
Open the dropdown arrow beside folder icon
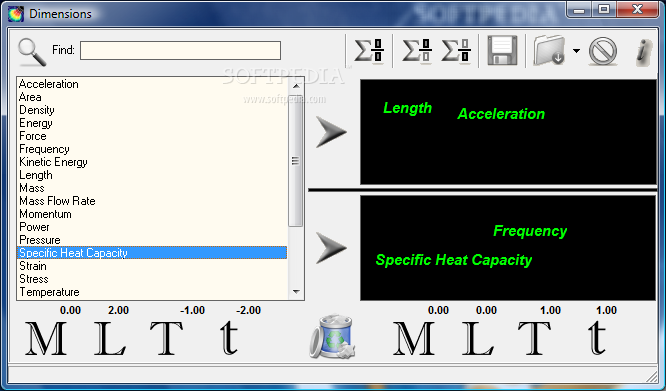(576, 51)
